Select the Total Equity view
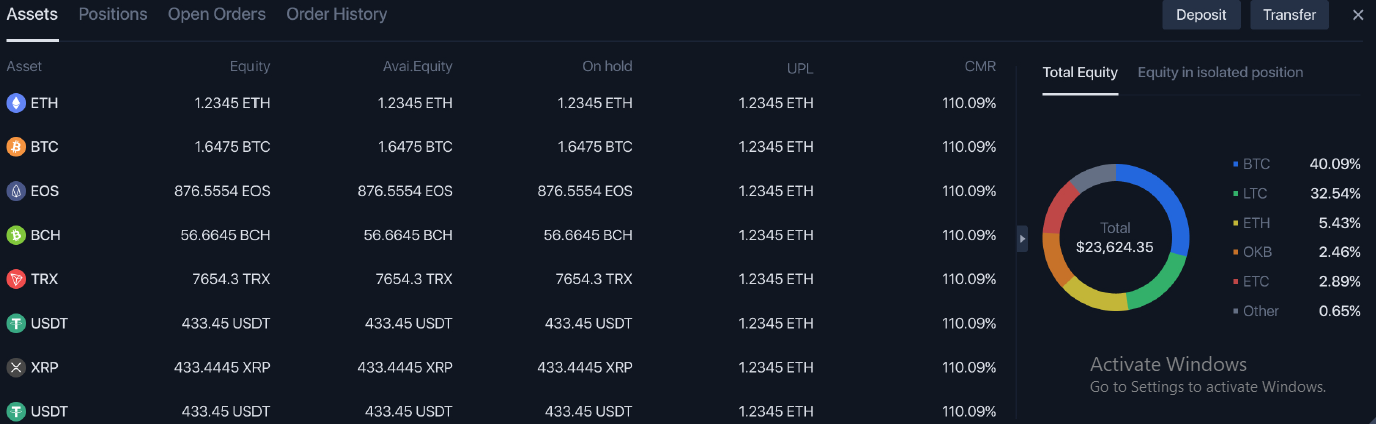Viewport: 1376px width, 424px height. point(1080,72)
